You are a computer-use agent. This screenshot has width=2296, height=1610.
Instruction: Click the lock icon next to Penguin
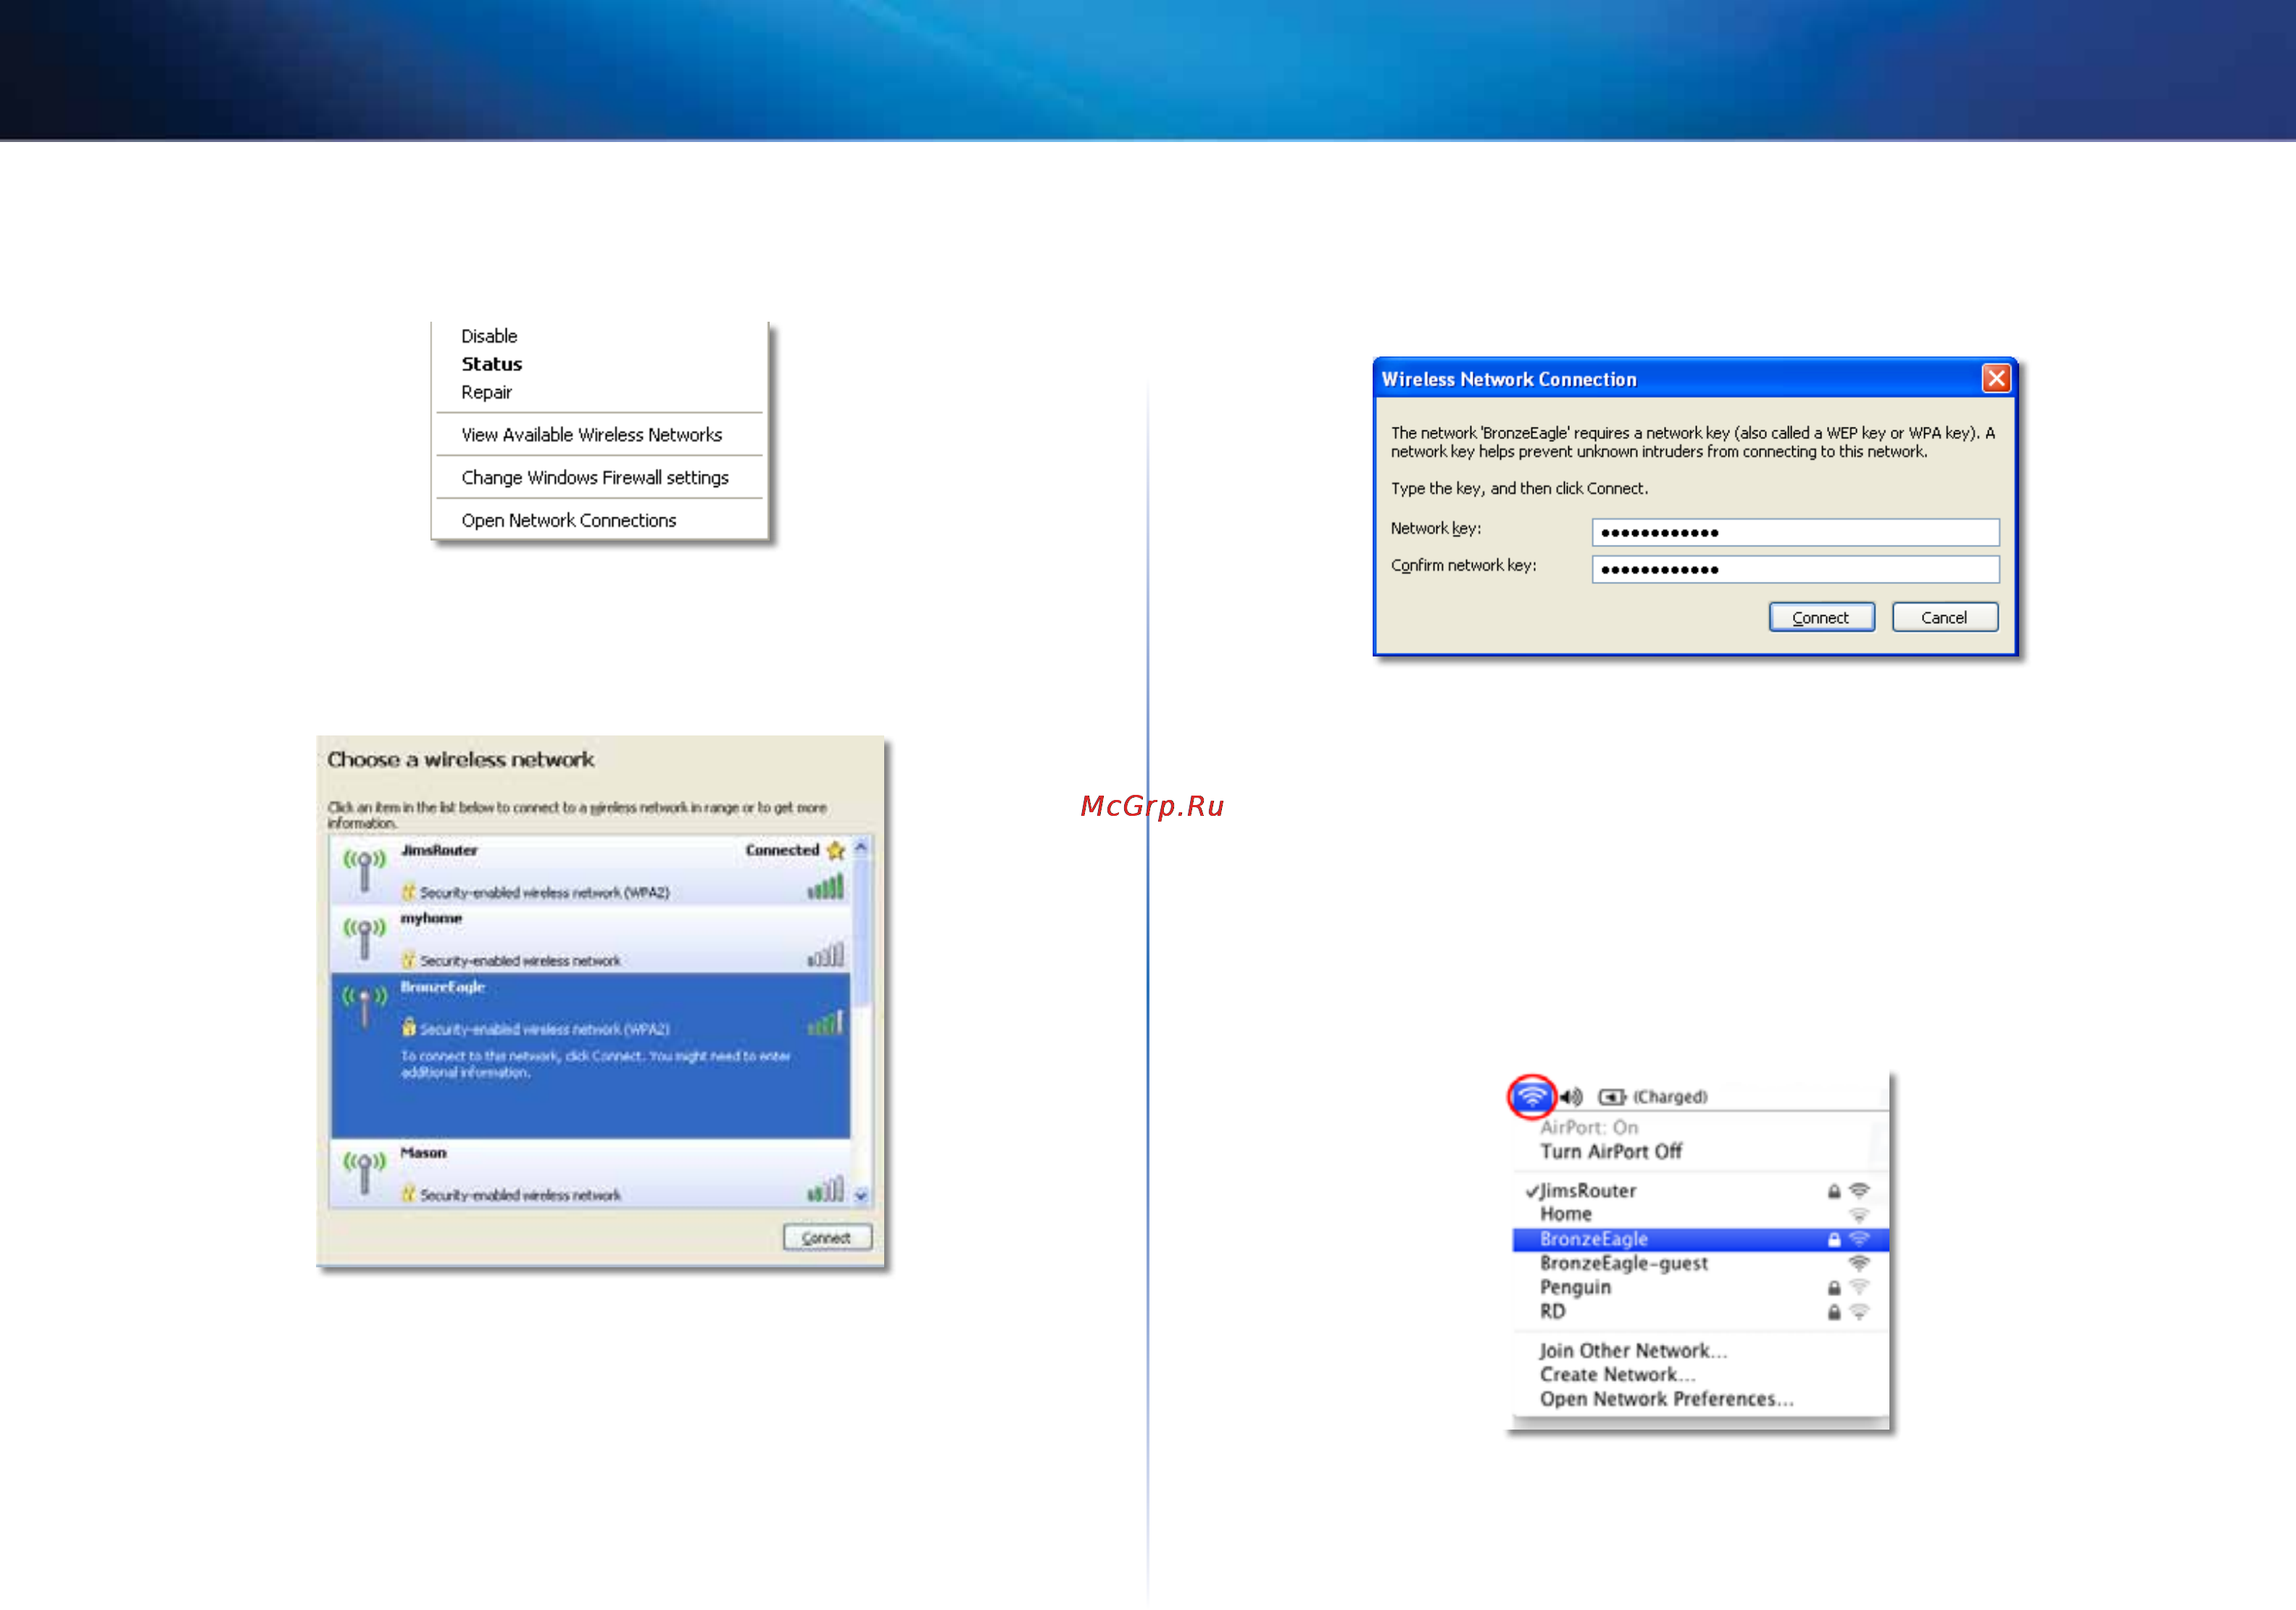[x=1834, y=1287]
